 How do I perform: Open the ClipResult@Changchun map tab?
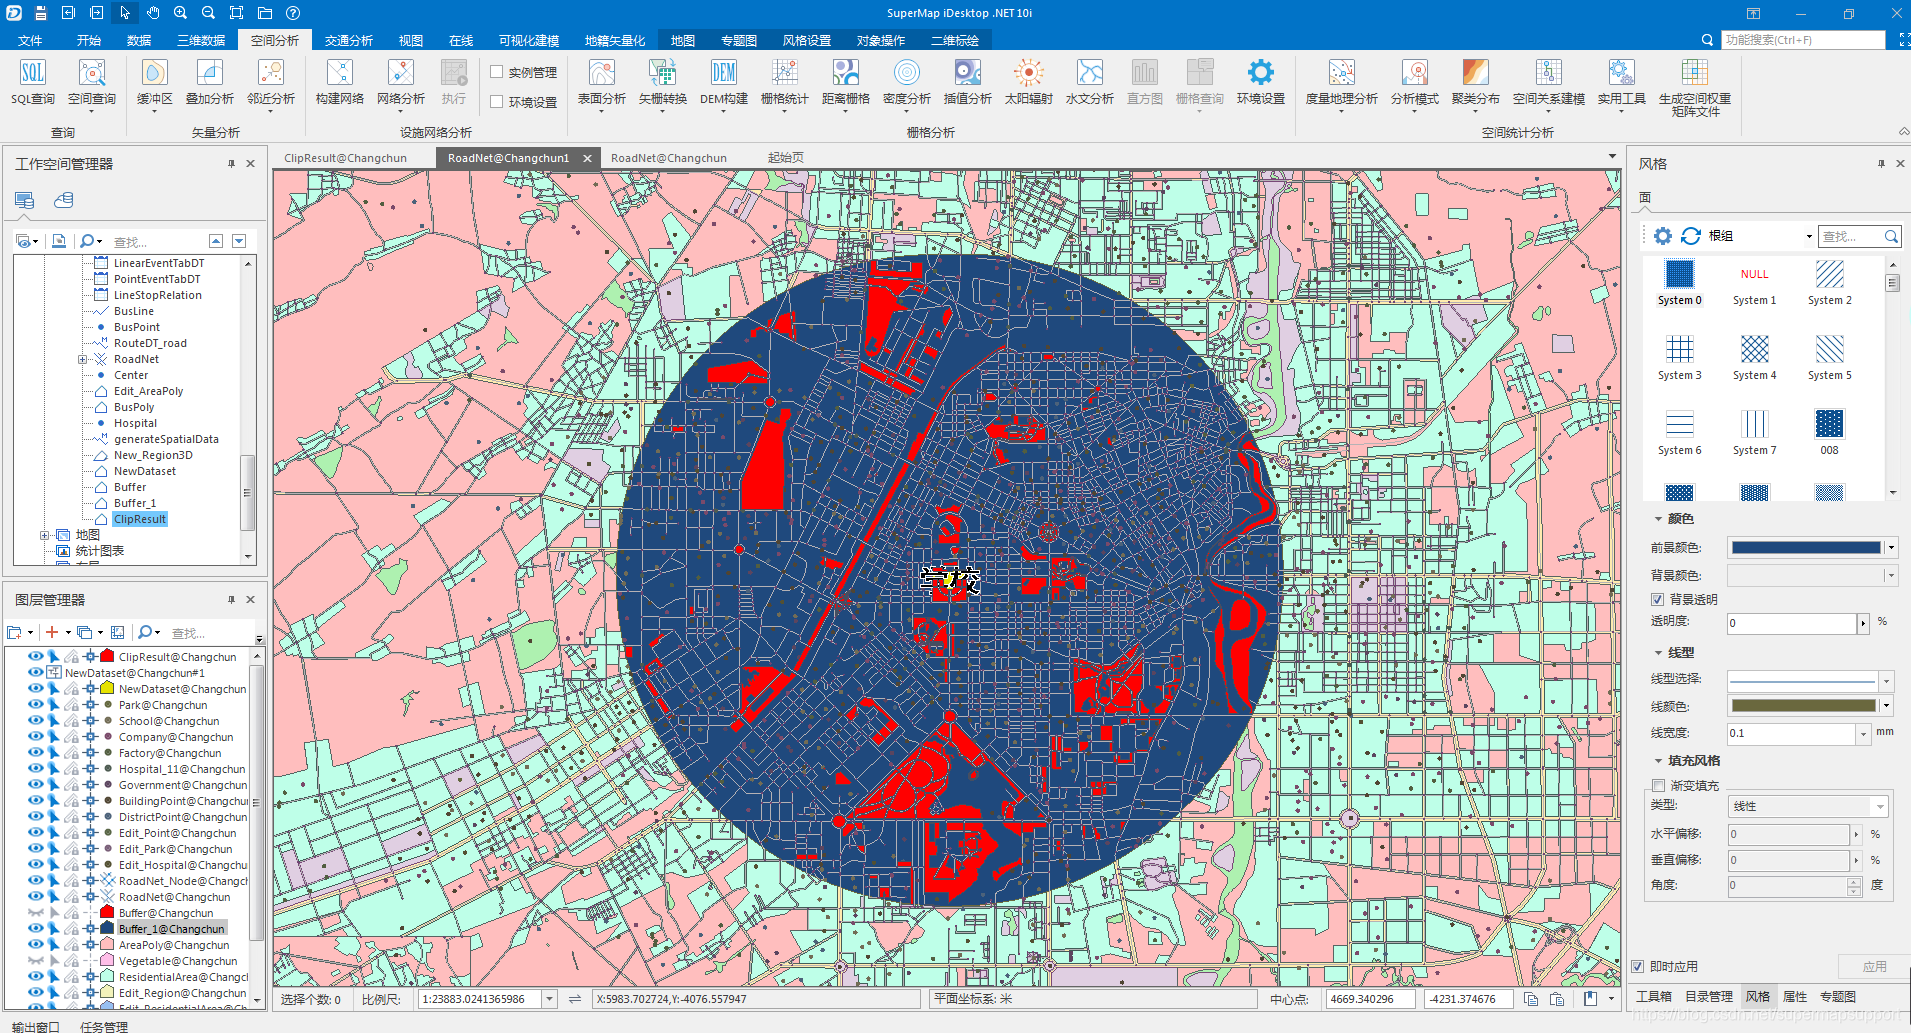click(x=346, y=158)
